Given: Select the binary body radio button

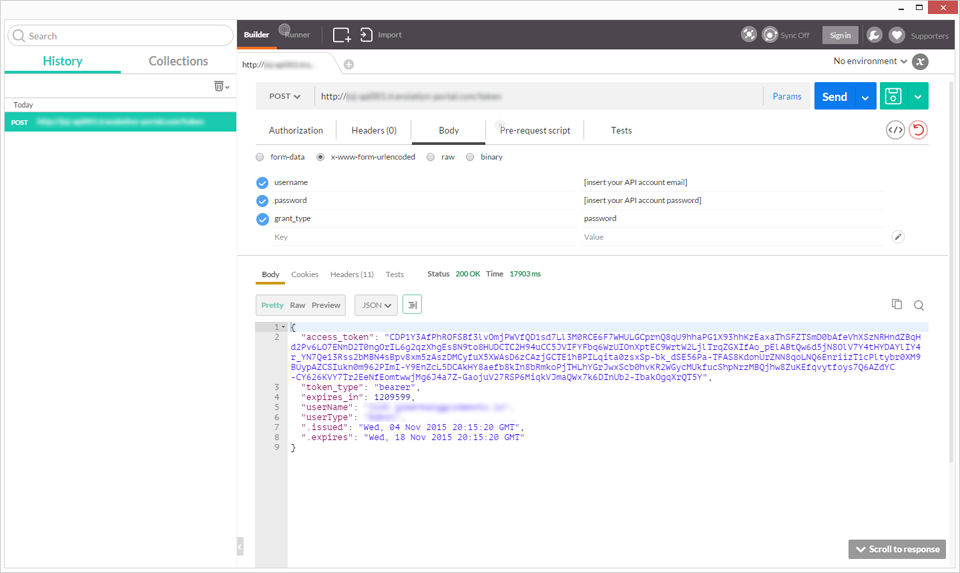Looking at the screenshot, I should pyautogui.click(x=470, y=157).
